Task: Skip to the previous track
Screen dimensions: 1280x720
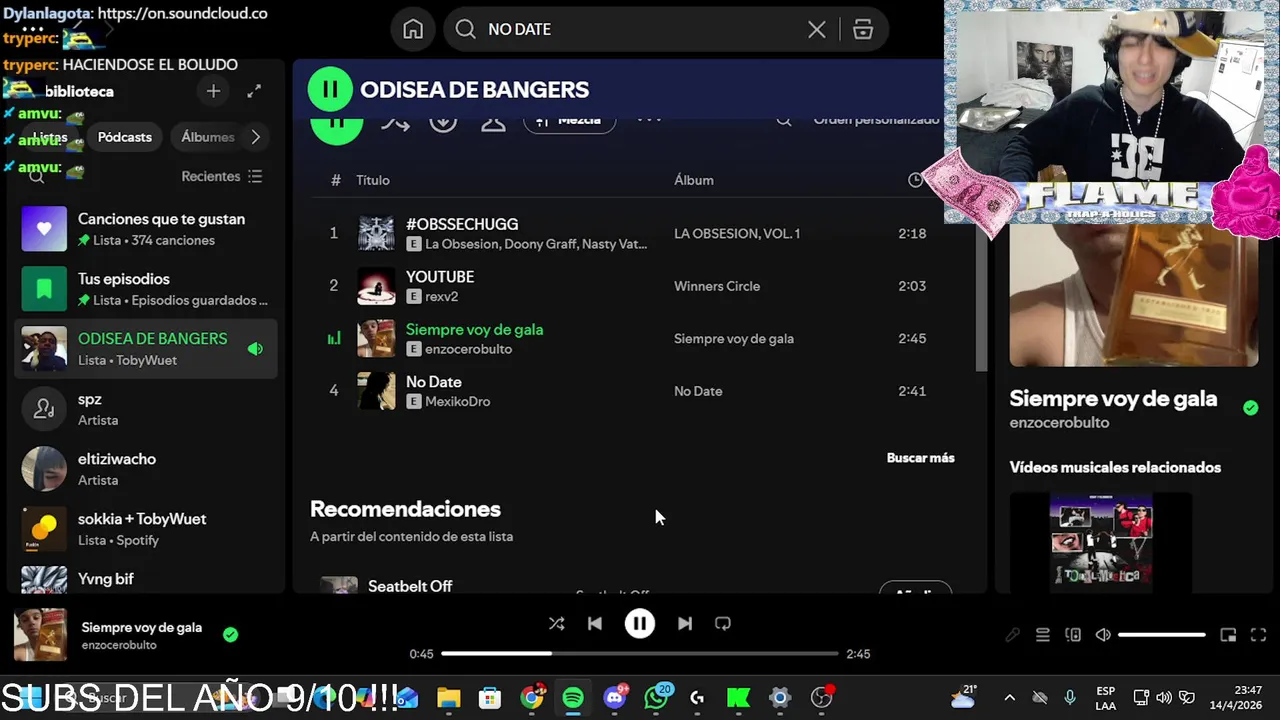Action: coord(595,624)
